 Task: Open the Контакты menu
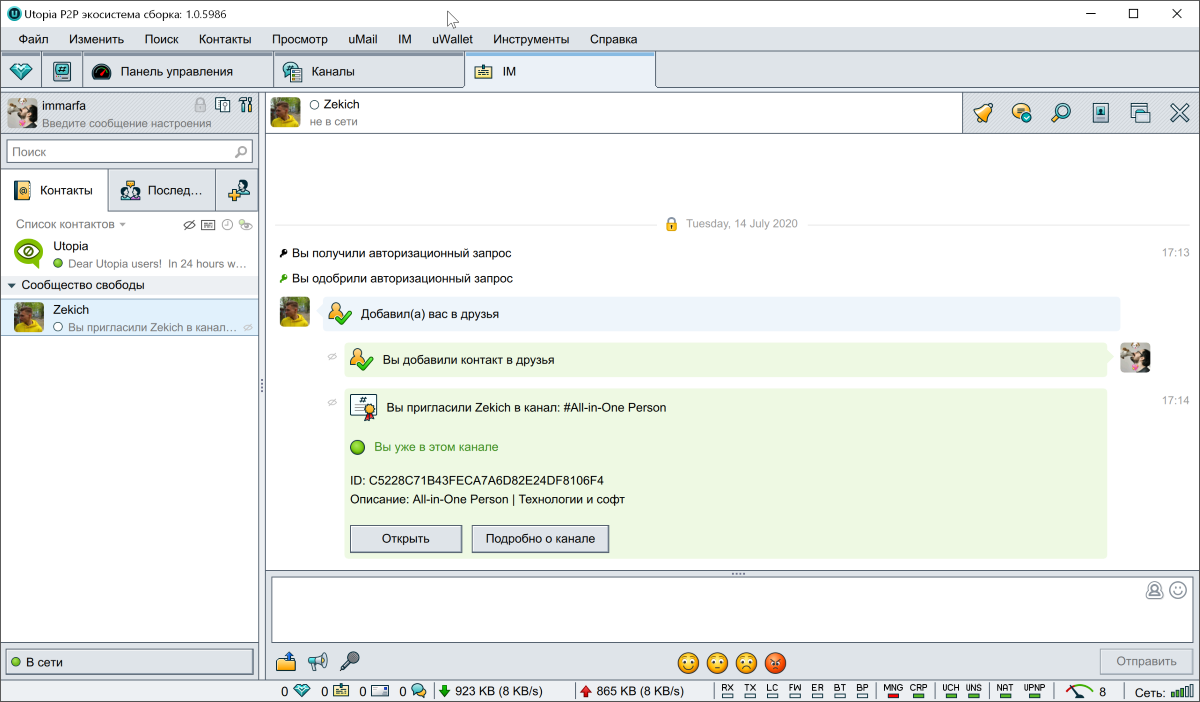(225, 39)
